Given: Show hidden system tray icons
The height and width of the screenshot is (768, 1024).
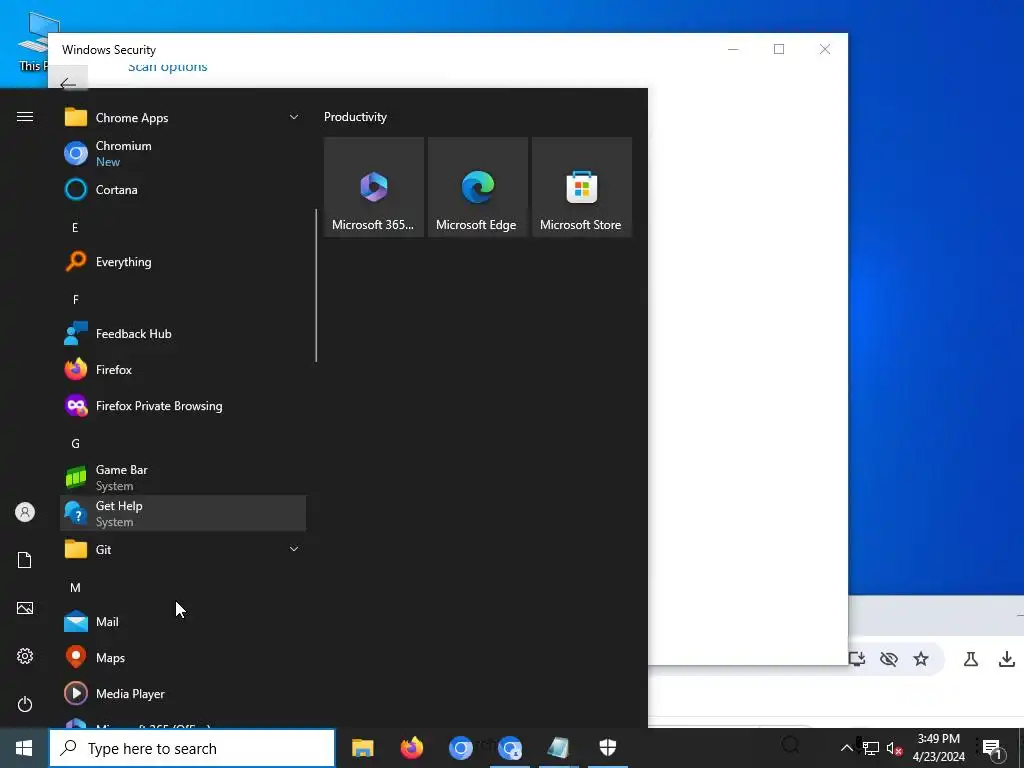Looking at the screenshot, I should coord(846,748).
